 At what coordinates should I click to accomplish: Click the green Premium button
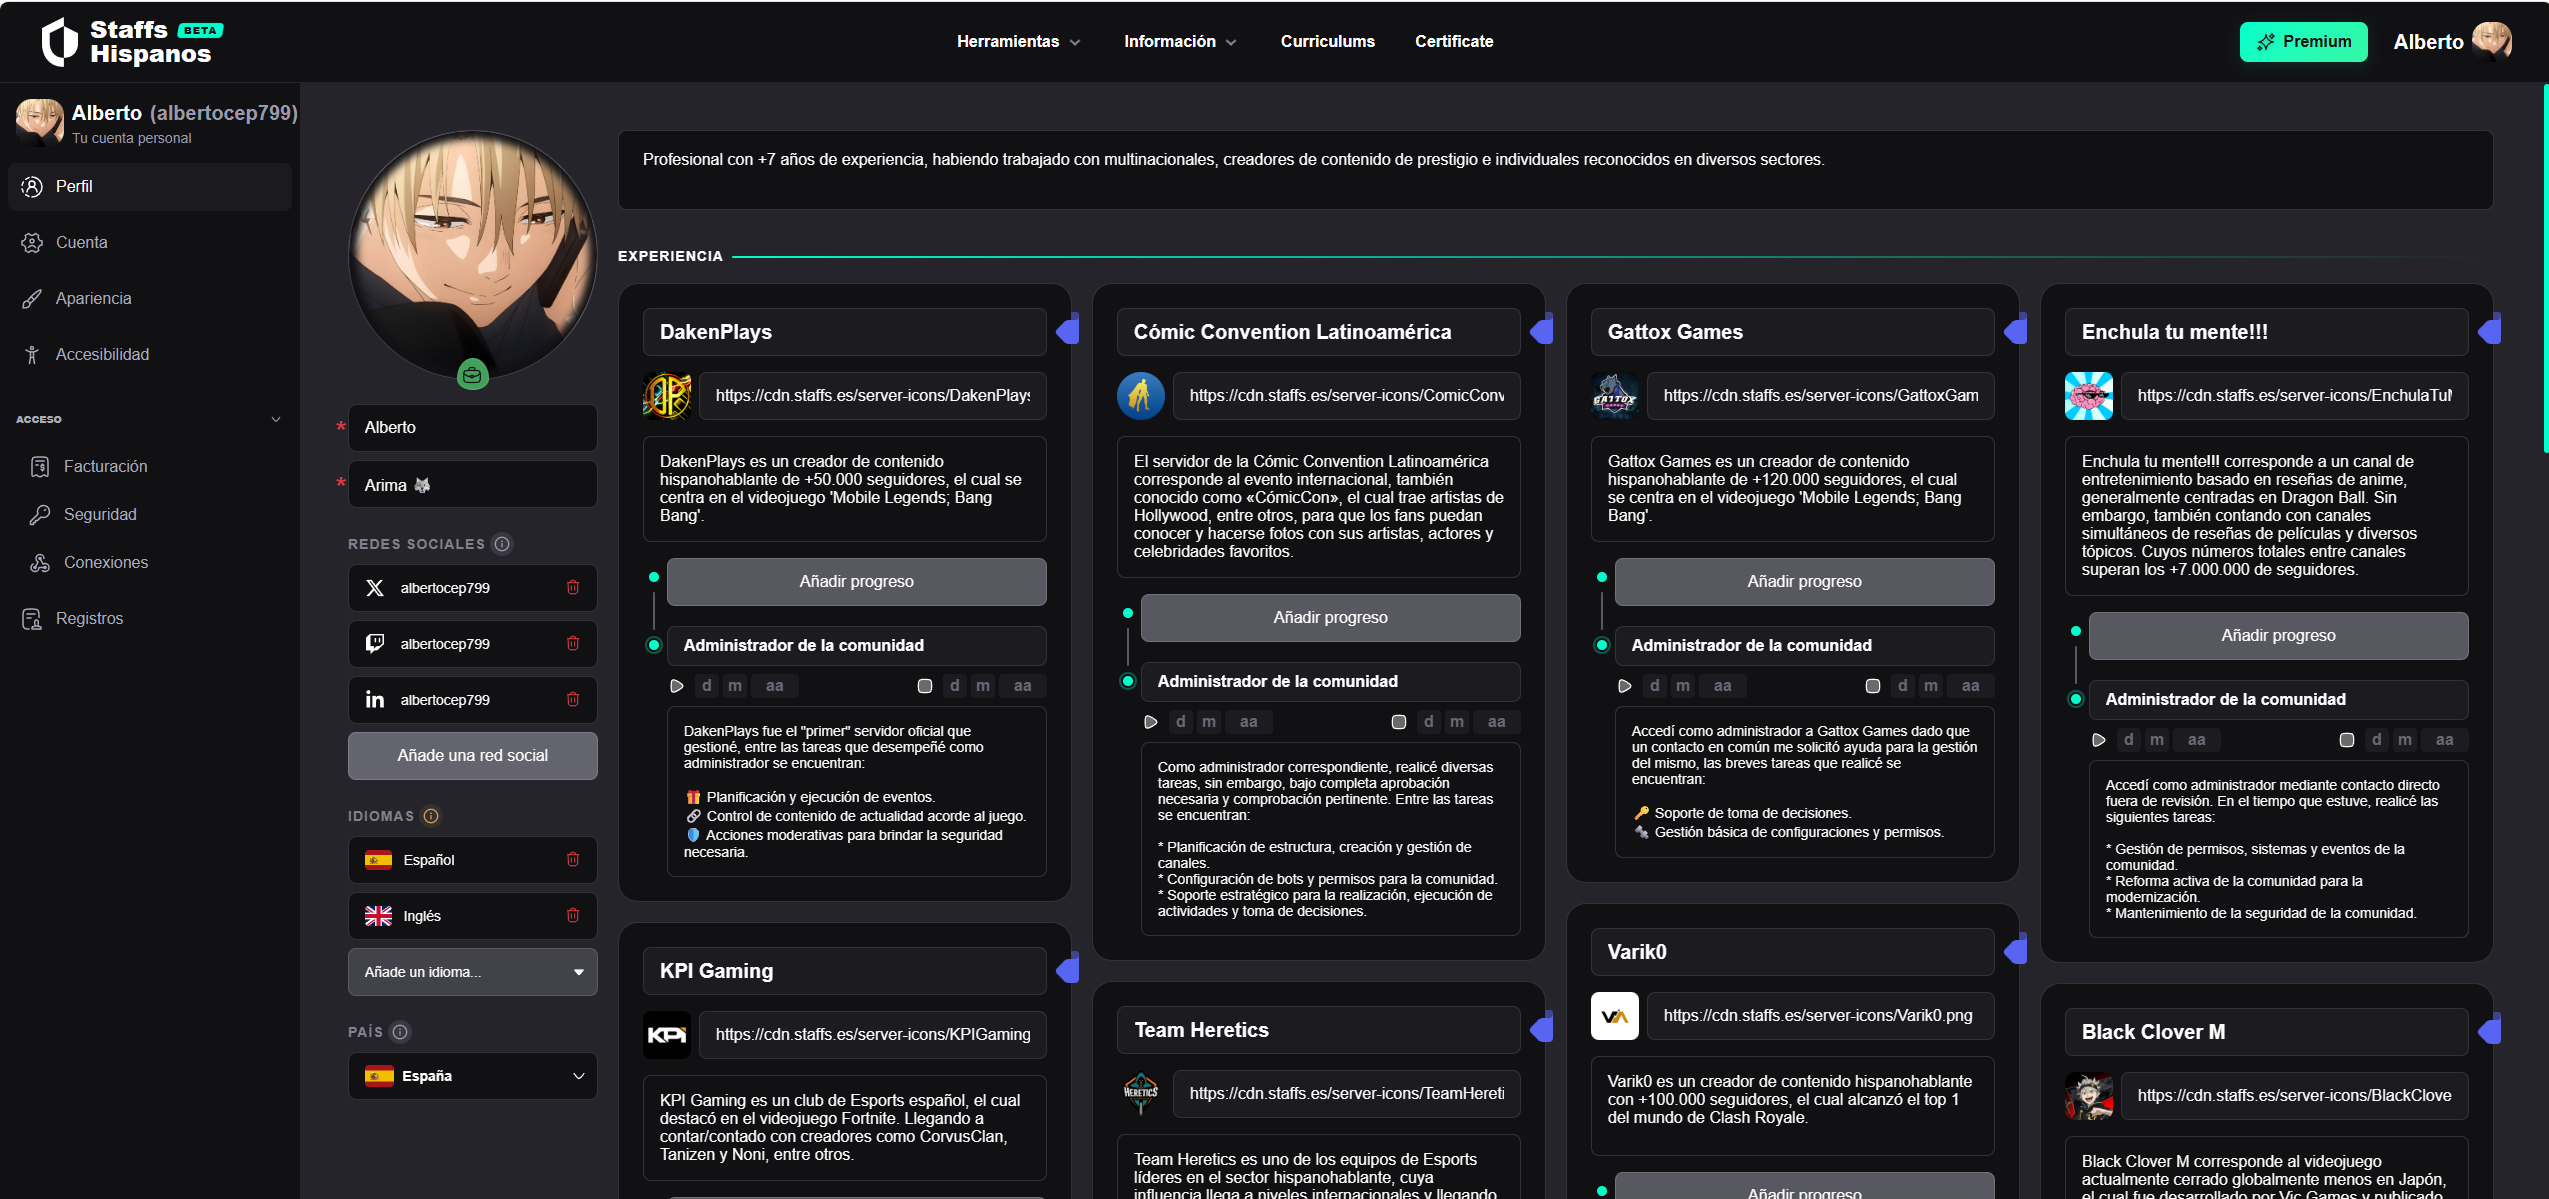tap(2303, 42)
